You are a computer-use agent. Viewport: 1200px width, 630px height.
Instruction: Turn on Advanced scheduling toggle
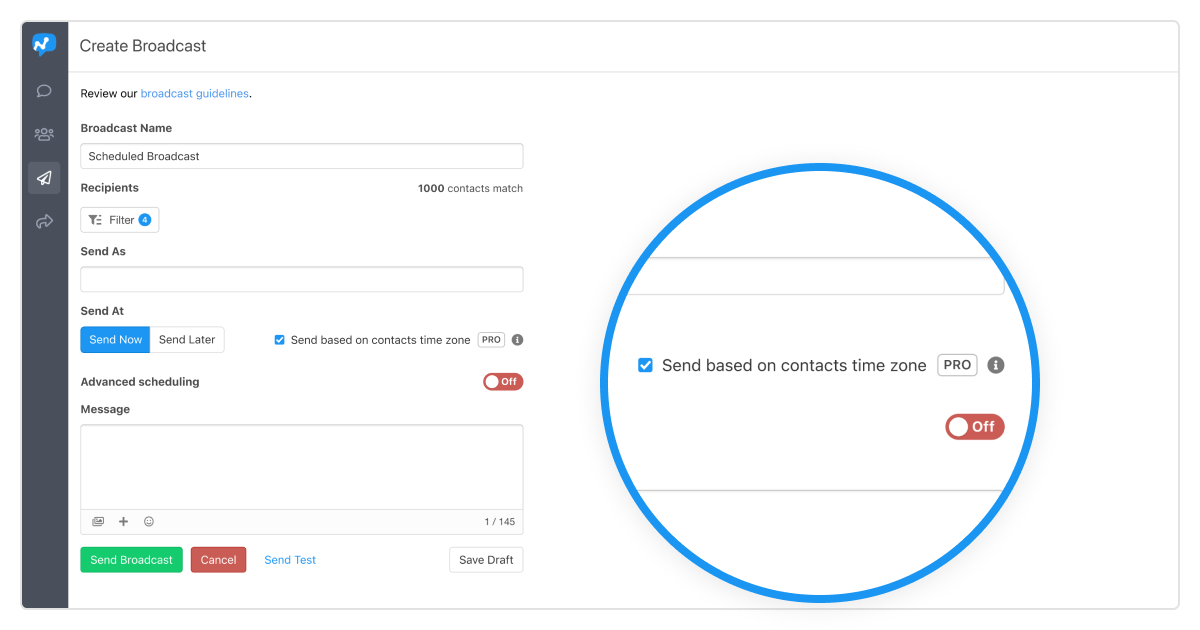pyautogui.click(x=503, y=382)
